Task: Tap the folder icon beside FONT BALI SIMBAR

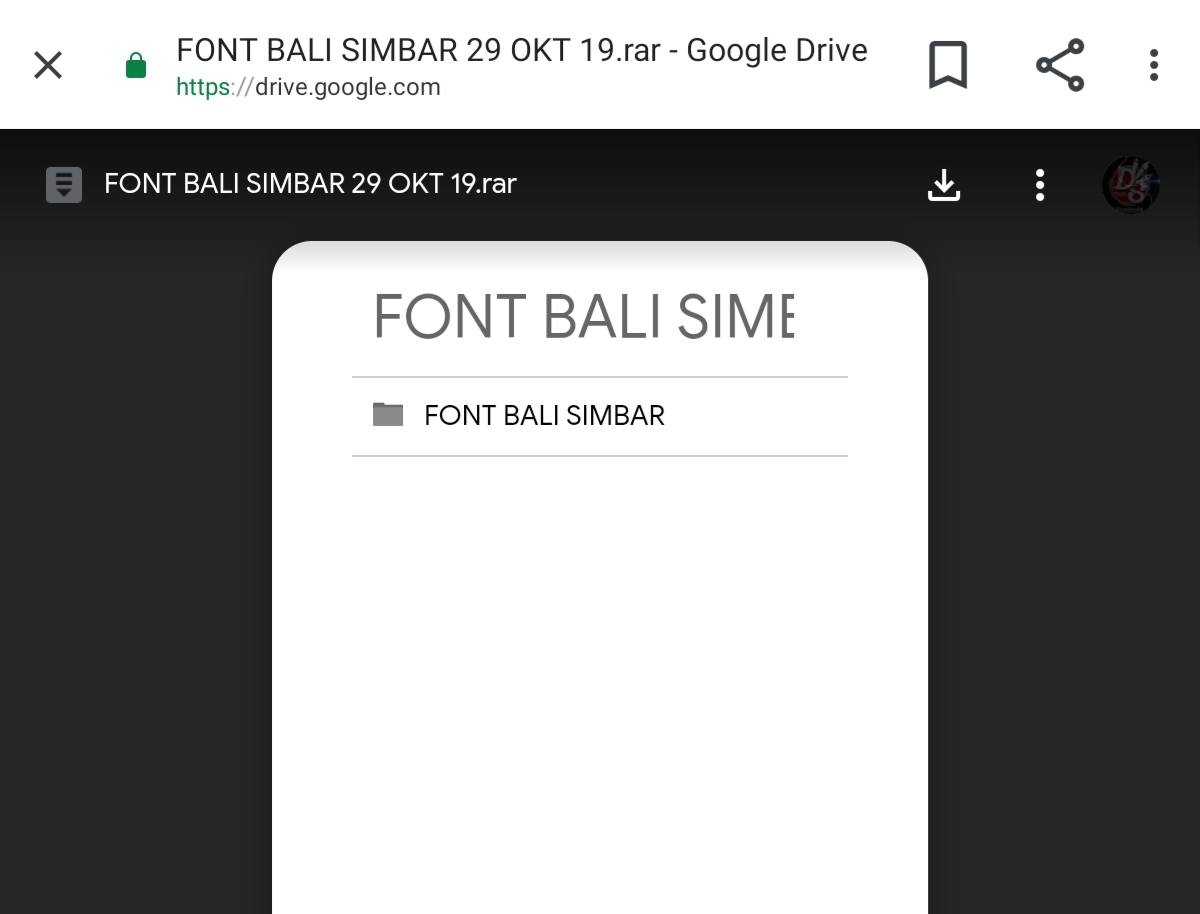Action: pyautogui.click(x=388, y=414)
